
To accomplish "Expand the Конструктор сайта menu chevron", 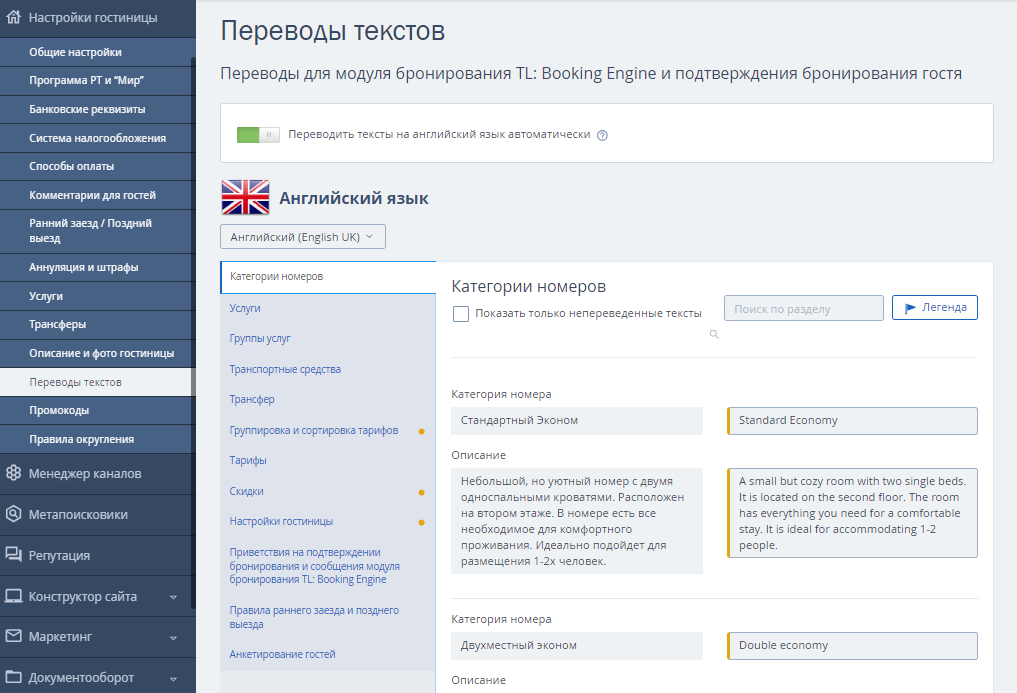I will click(173, 597).
